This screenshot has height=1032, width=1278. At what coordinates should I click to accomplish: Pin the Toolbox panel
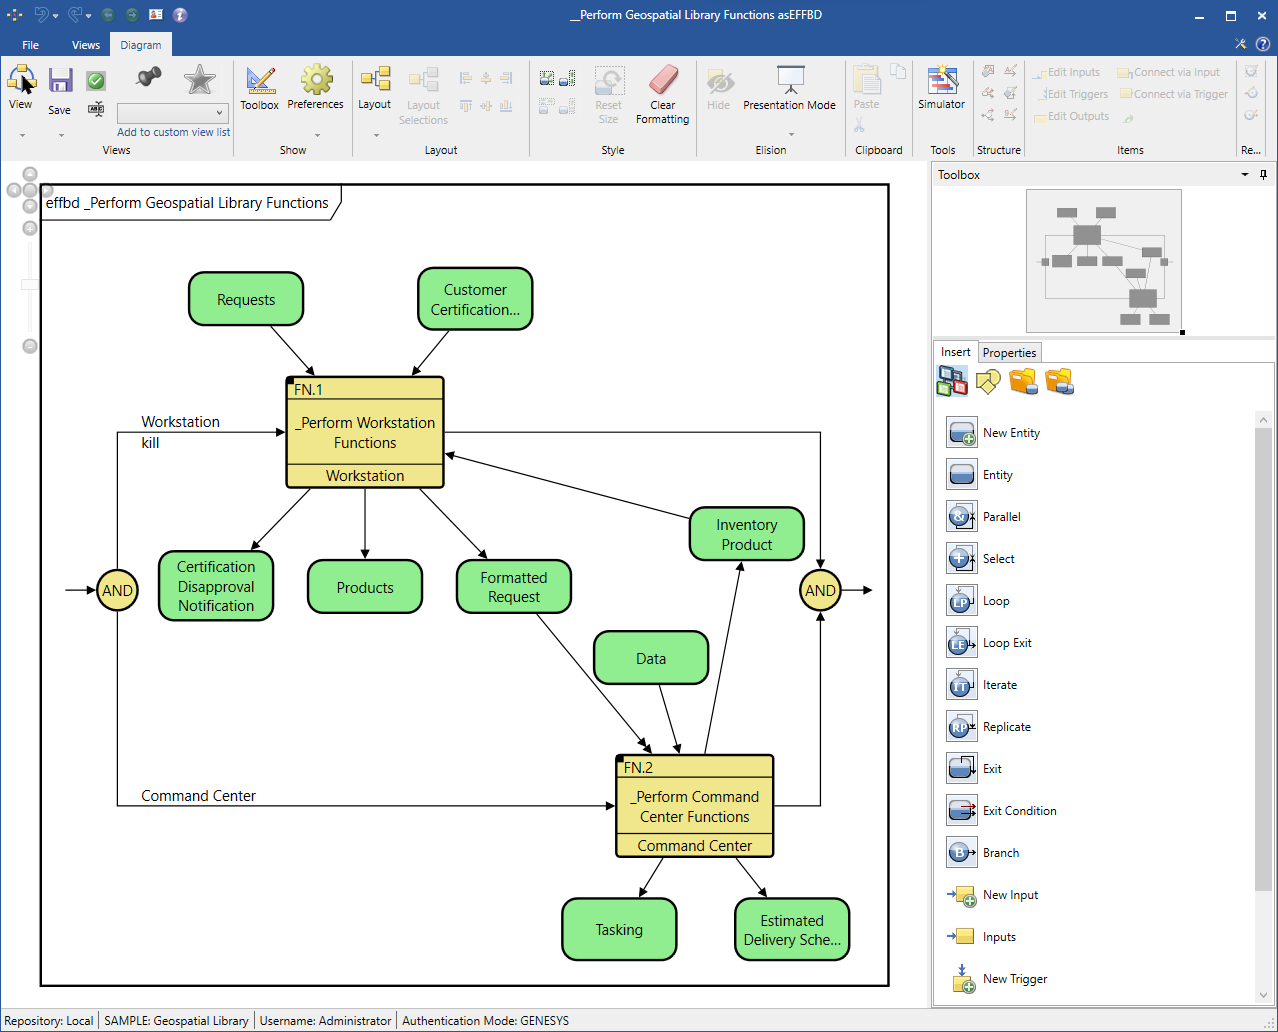[x=1263, y=175]
